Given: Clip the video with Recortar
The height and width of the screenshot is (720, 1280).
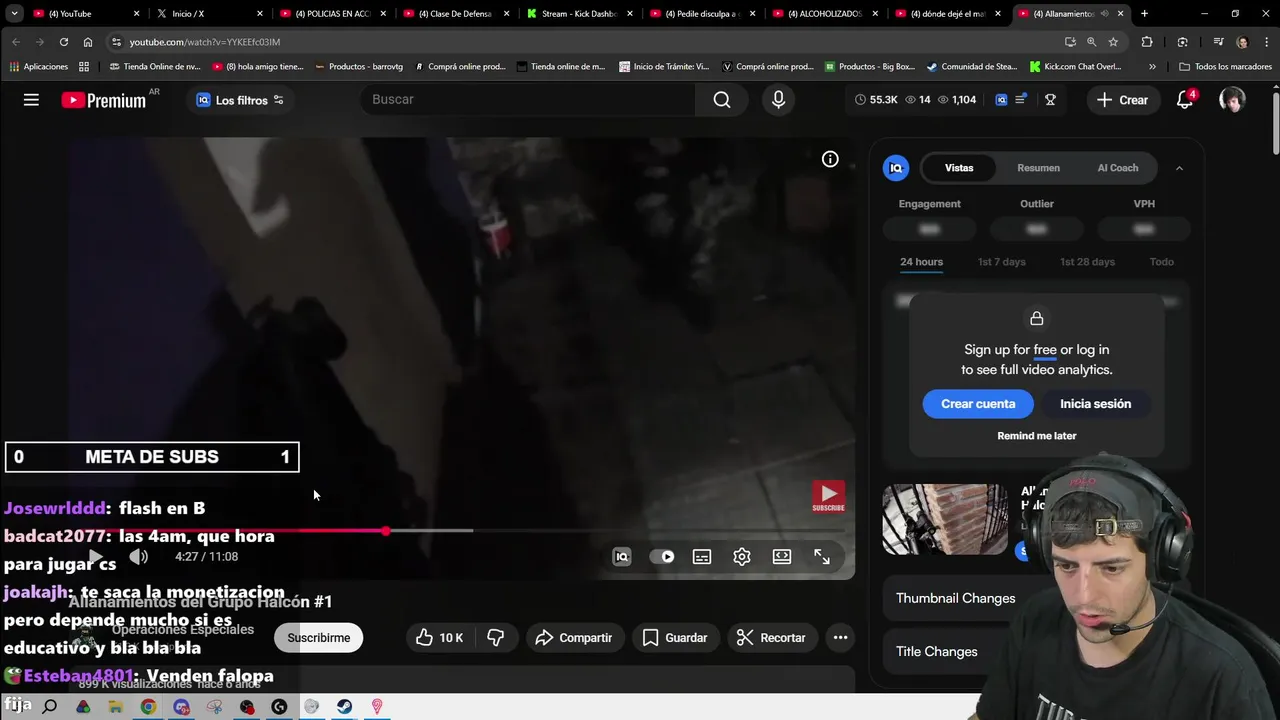Looking at the screenshot, I should [771, 637].
